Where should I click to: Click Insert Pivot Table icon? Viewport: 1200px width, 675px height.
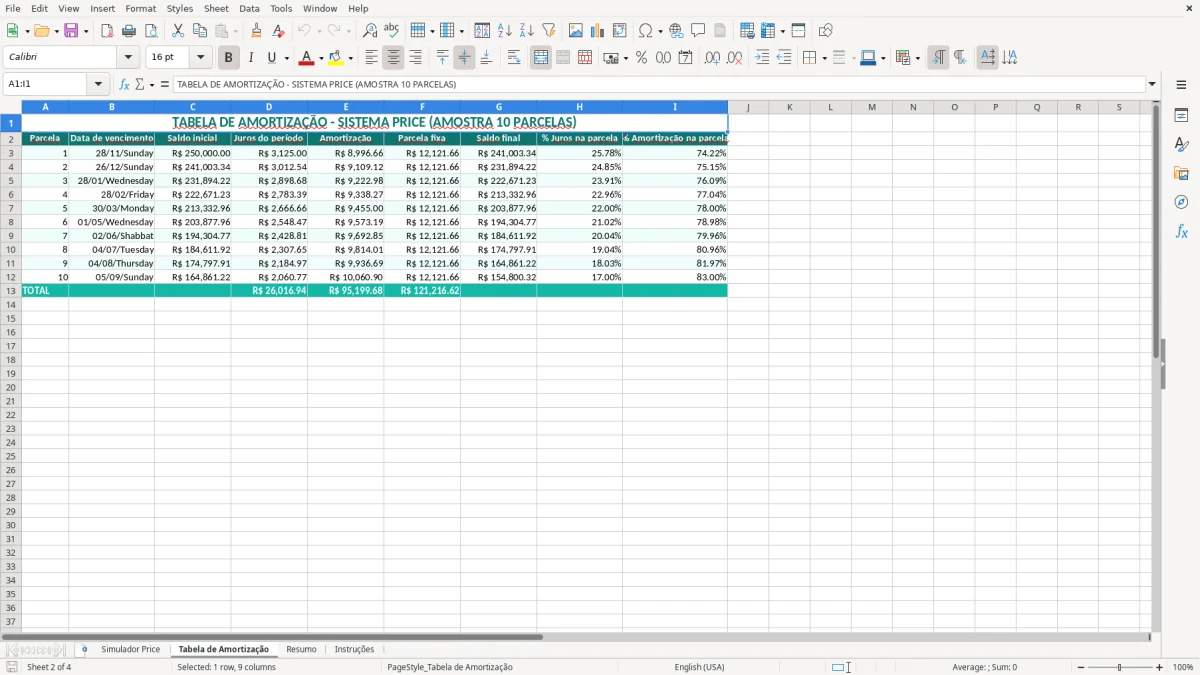click(619, 31)
